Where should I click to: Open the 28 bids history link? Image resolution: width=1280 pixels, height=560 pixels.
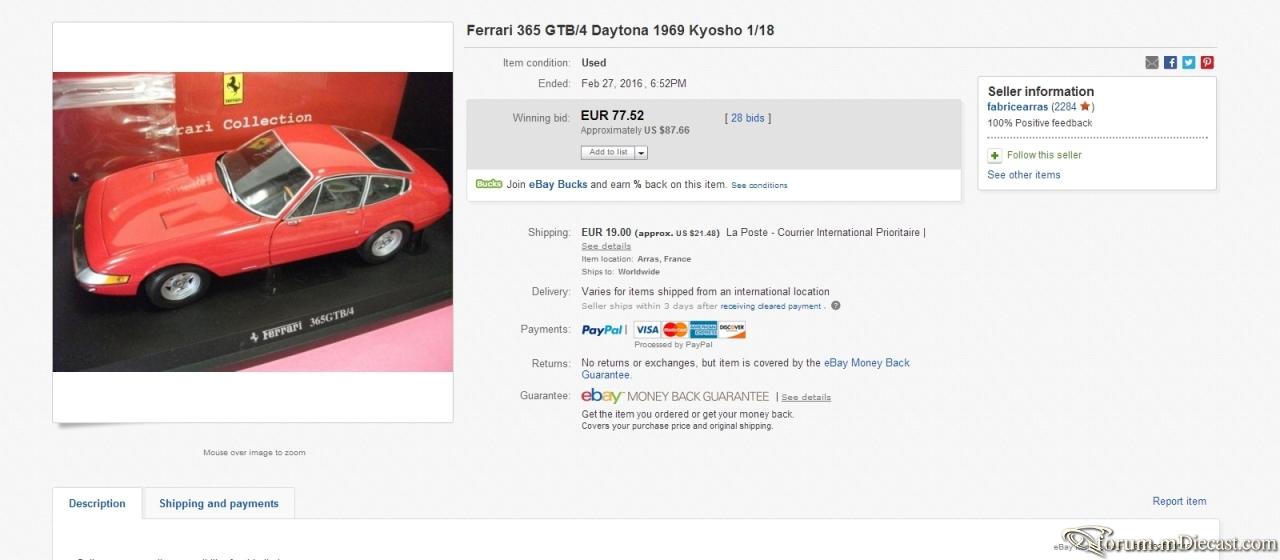[748, 118]
